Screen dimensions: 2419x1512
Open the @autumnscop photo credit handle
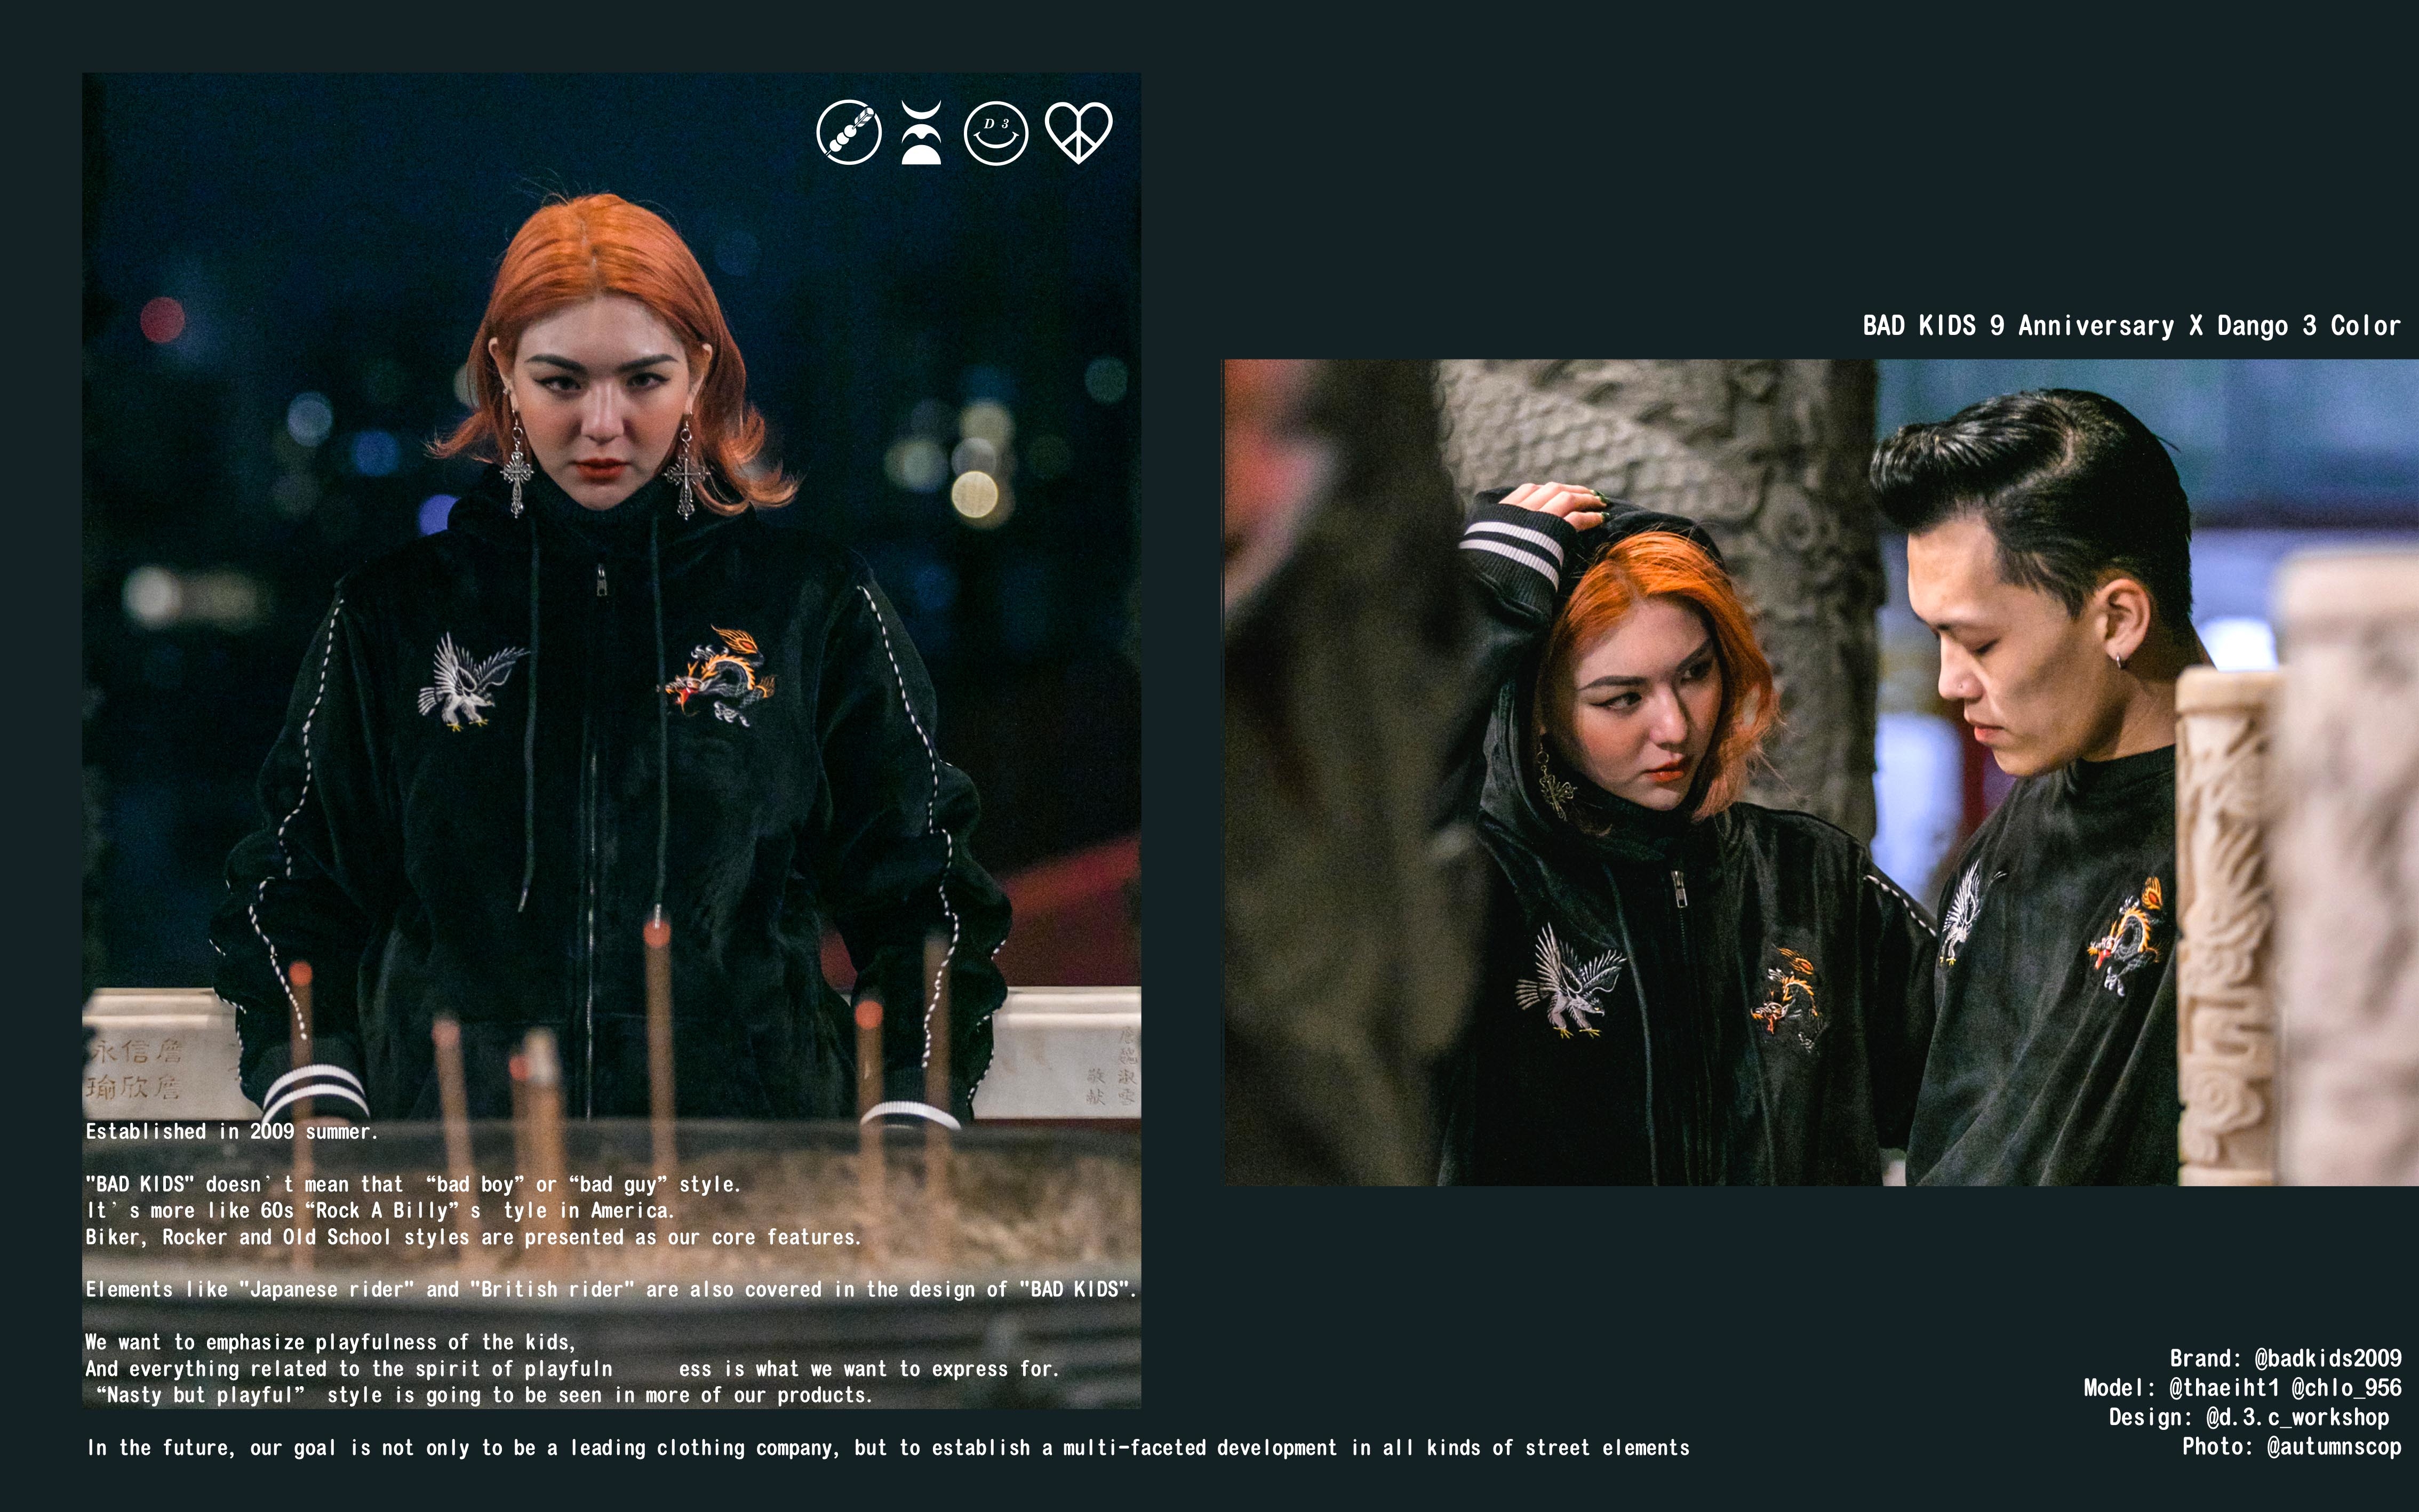2333,1447
